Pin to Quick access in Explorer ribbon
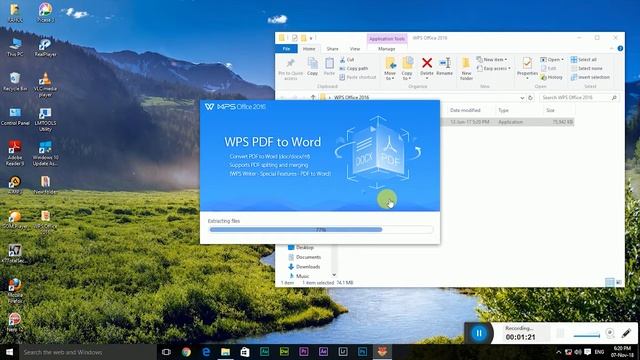640x360 pixels. click(291, 68)
